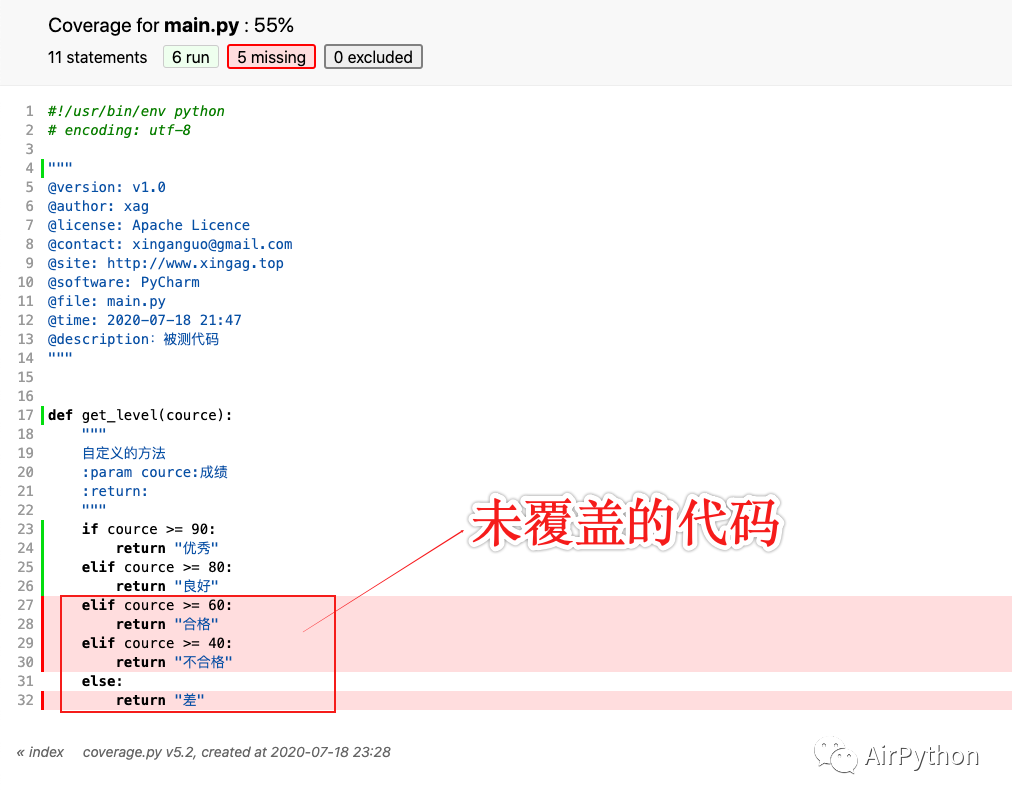Click the 'return "不合格"' statement
Viewport: 1012px width, 803px height.
(x=174, y=662)
